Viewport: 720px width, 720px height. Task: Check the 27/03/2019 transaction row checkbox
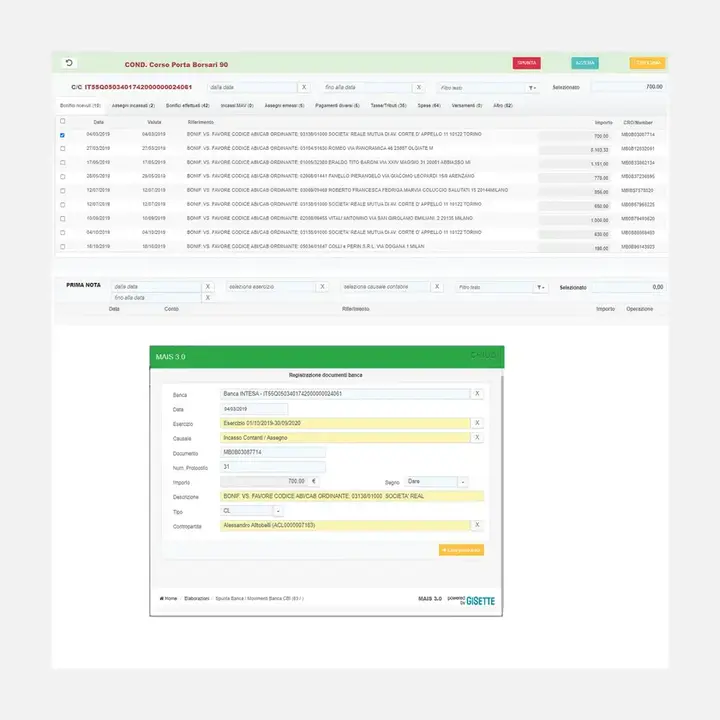[63, 148]
